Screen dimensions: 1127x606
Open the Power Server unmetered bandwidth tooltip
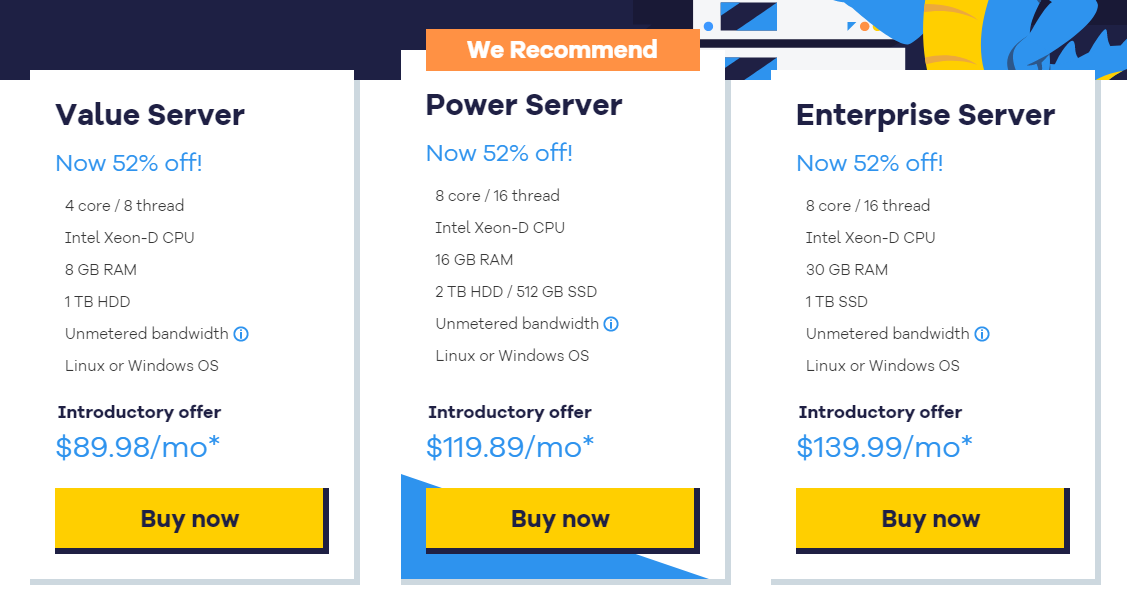click(612, 324)
